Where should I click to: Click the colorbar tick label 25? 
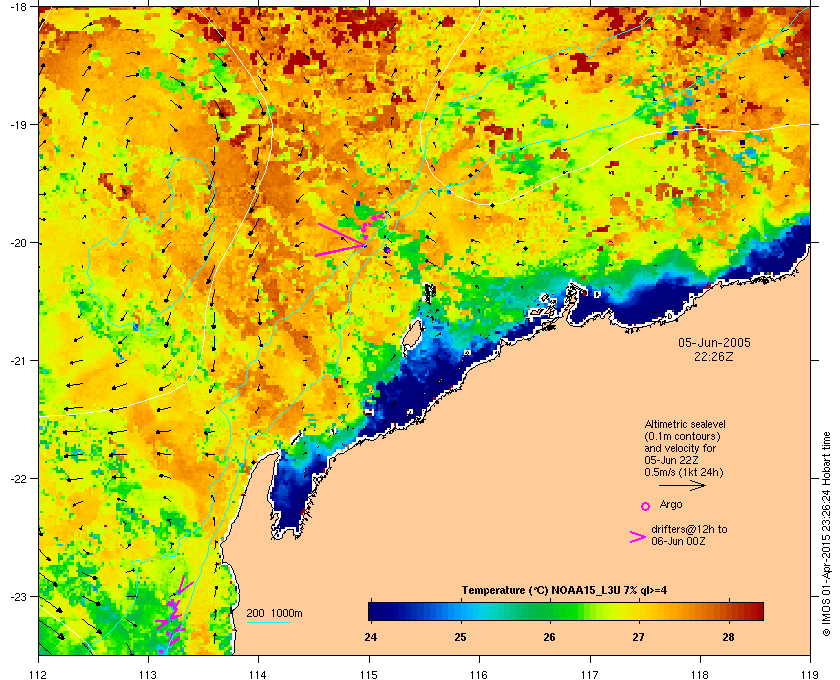[x=460, y=637]
